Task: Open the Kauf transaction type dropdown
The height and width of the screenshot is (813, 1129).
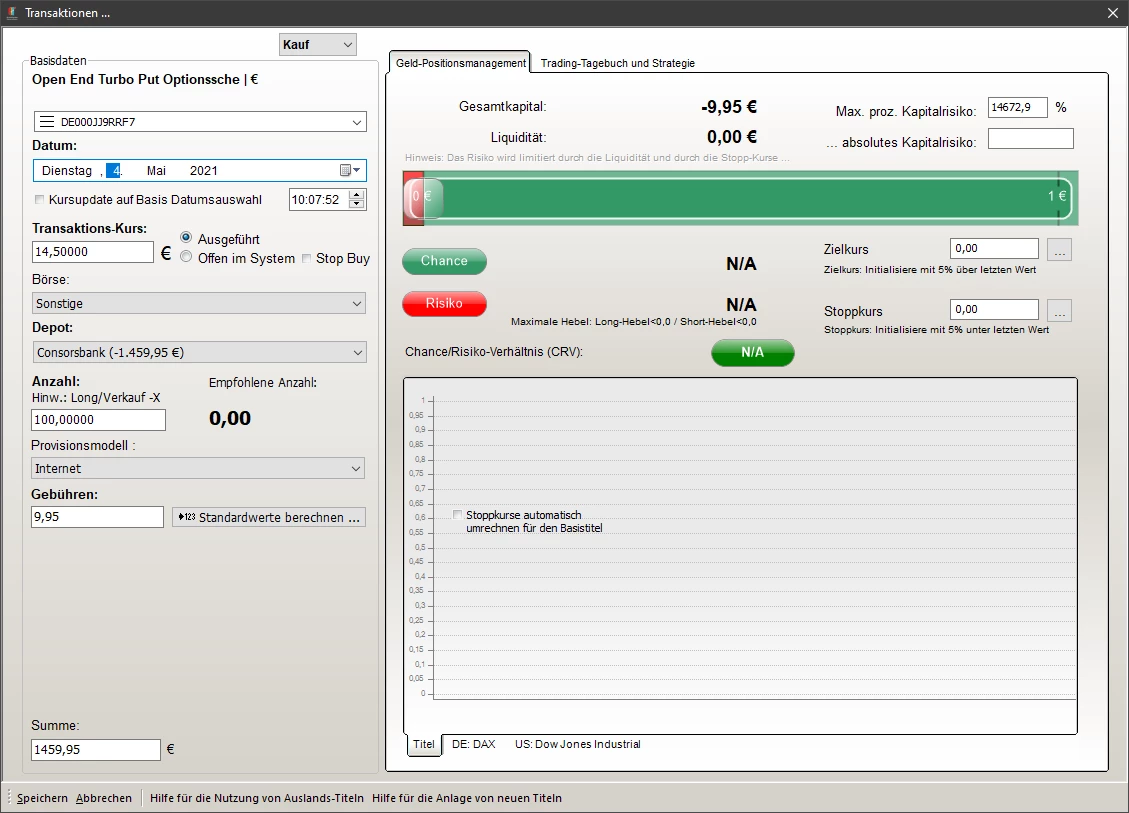Action: pyautogui.click(x=317, y=45)
